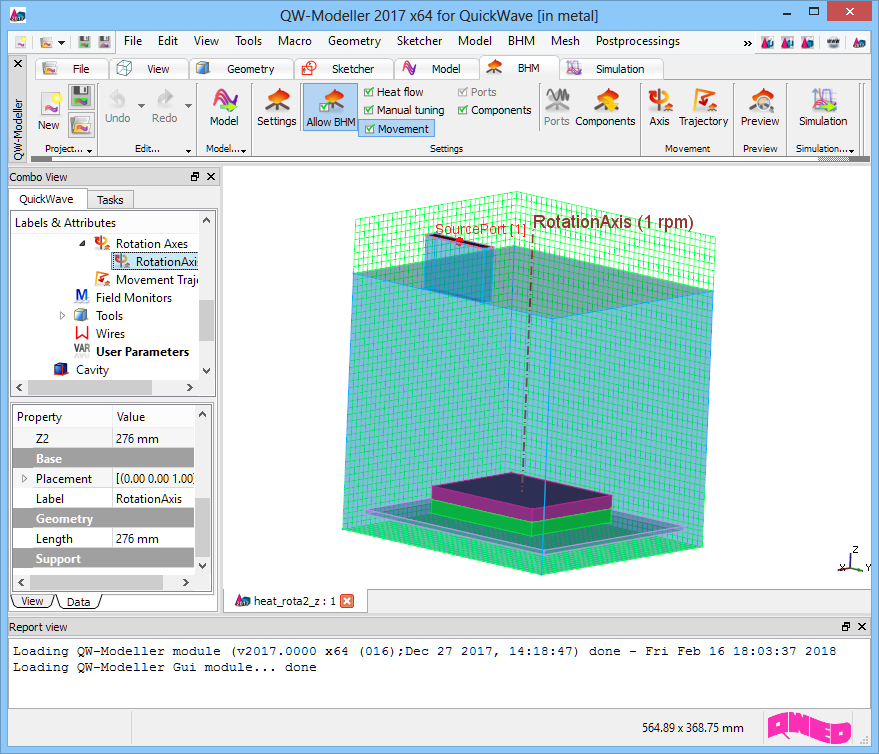This screenshot has width=879, height=754.
Task: Click the Allow BHM ribbon icon
Action: (x=330, y=108)
